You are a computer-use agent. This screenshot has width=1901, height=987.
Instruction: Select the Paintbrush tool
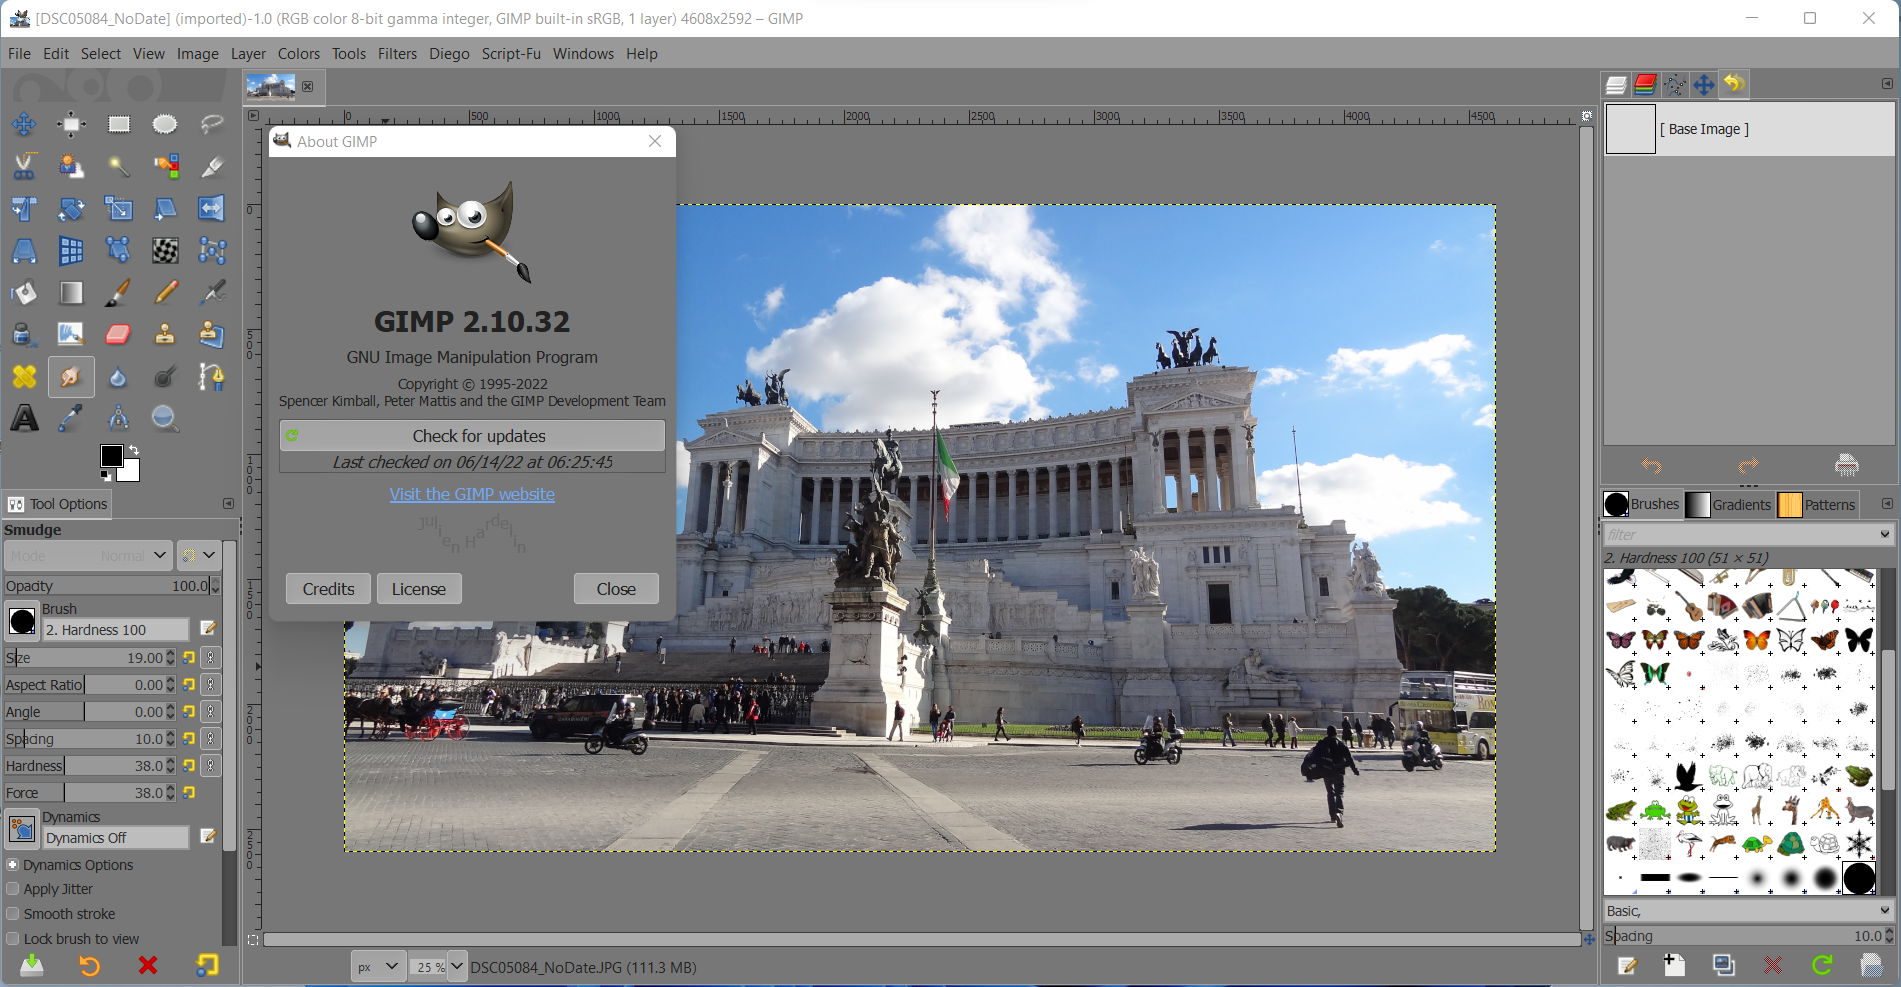(119, 292)
